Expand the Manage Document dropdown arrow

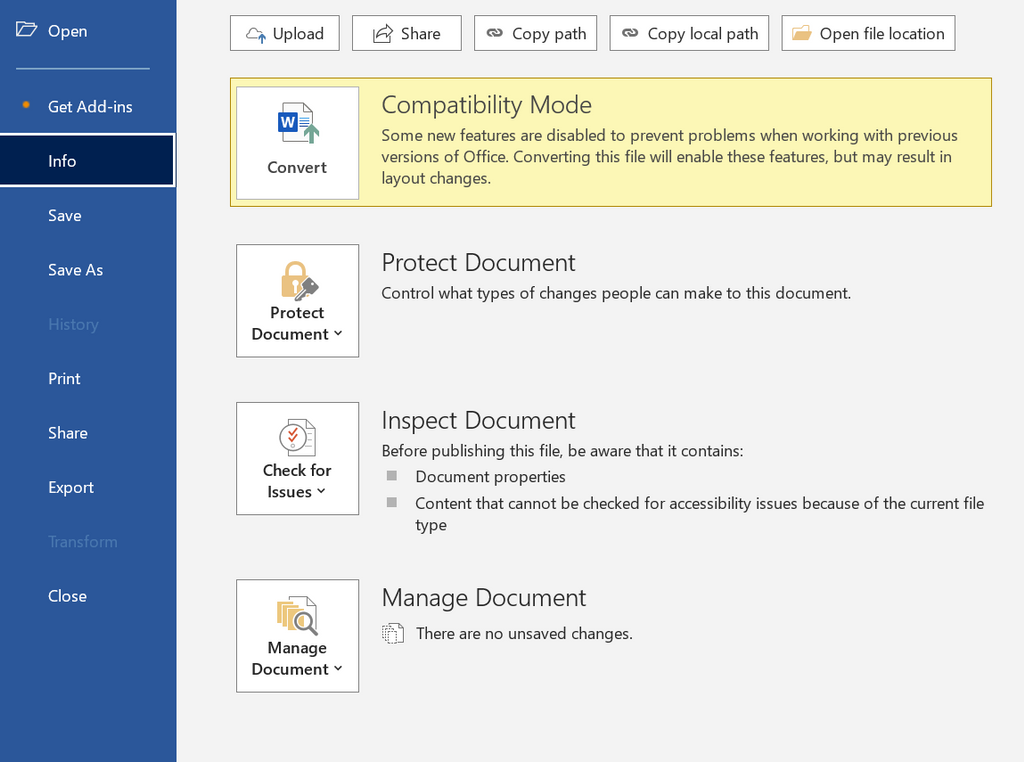pyautogui.click(x=338, y=669)
